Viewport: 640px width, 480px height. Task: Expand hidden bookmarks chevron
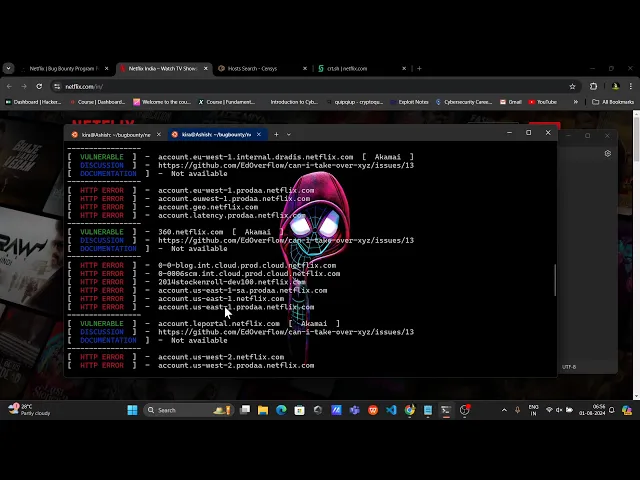click(576, 102)
